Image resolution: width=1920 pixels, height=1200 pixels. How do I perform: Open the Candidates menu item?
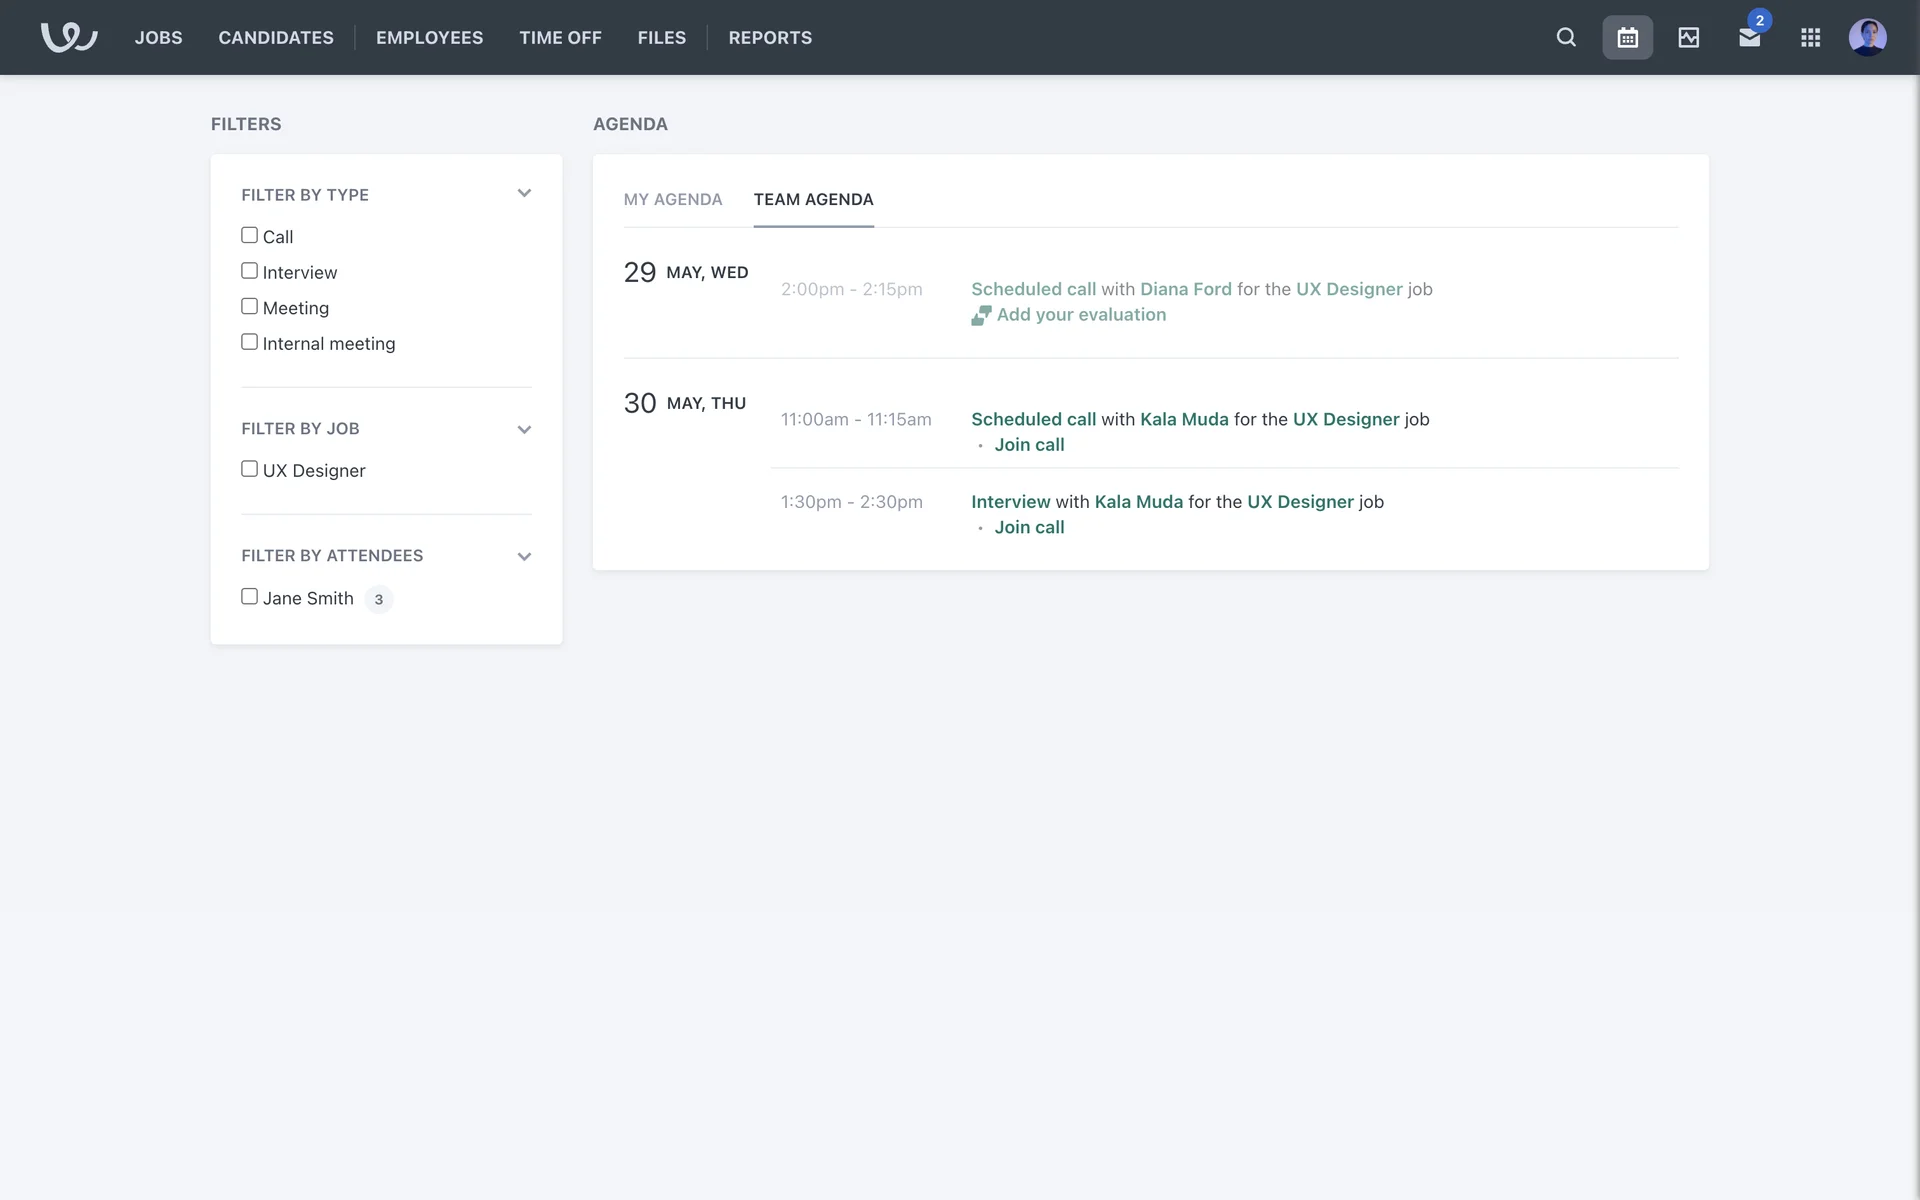tap(276, 37)
